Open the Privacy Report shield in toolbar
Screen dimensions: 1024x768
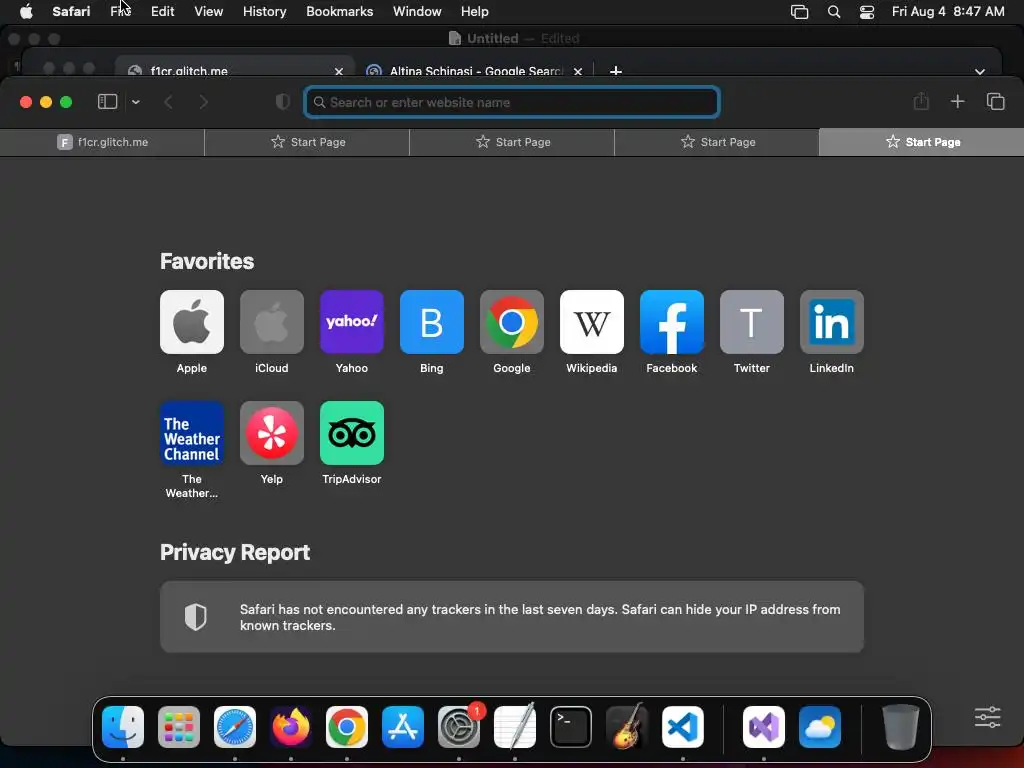282,102
